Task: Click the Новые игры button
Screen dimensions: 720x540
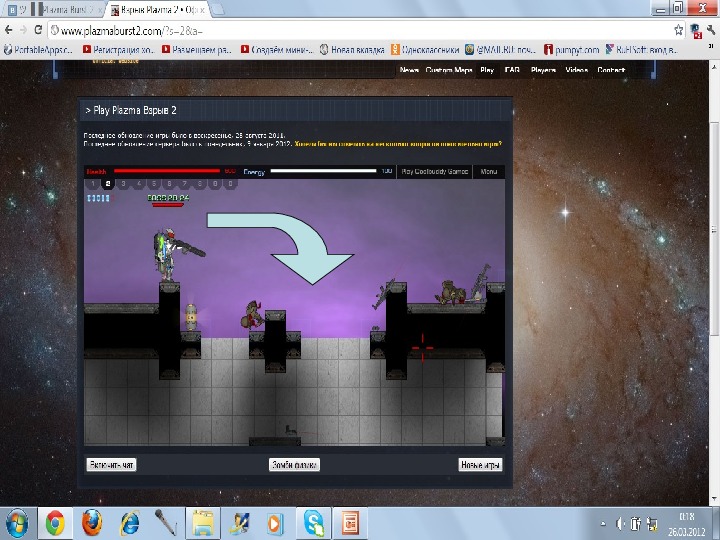Action: (x=480, y=465)
